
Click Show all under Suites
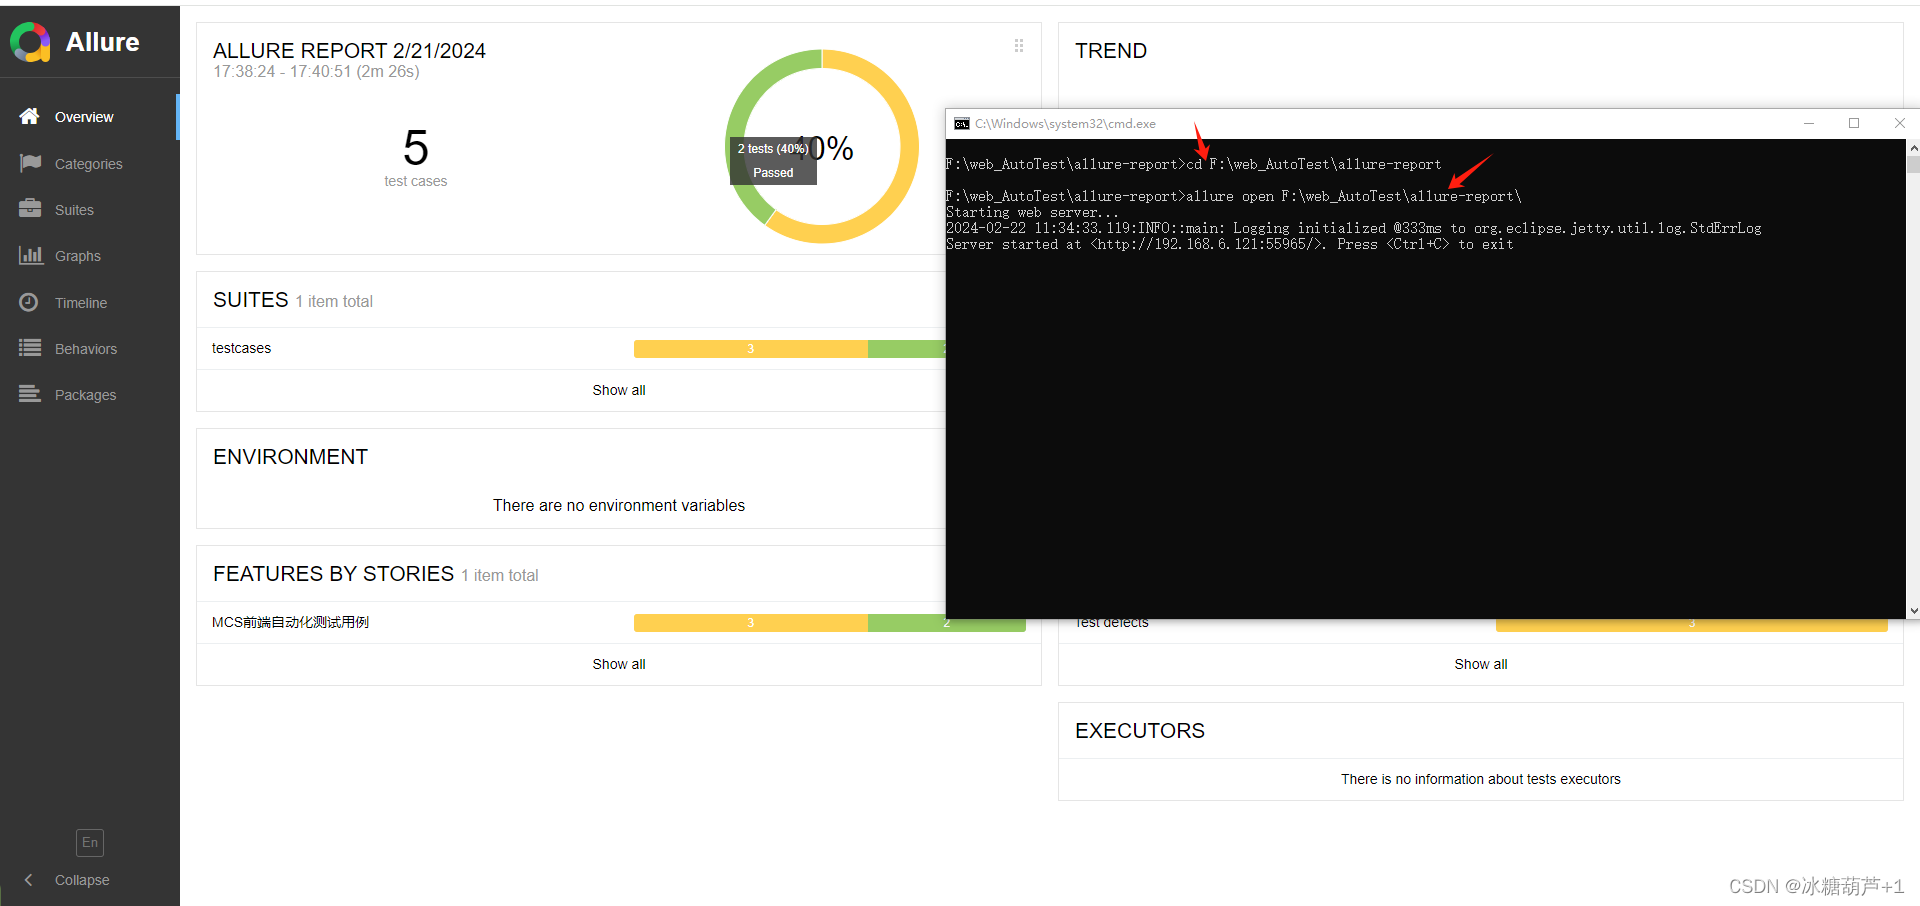(x=619, y=390)
